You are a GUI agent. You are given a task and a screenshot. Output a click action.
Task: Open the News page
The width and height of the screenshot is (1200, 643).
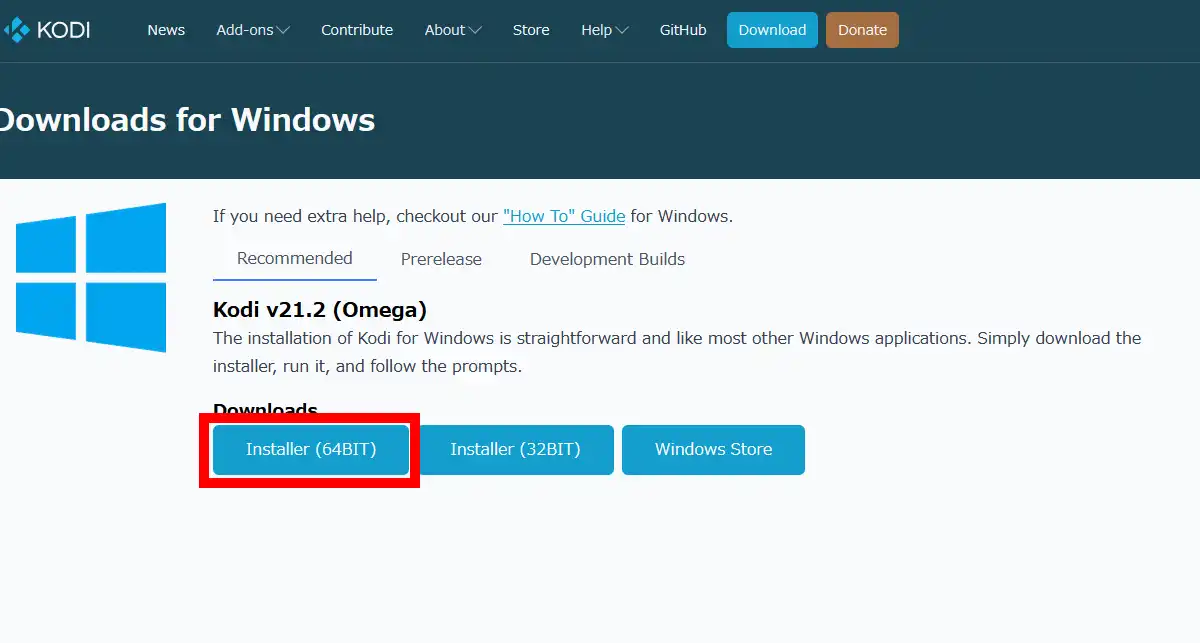[166, 30]
